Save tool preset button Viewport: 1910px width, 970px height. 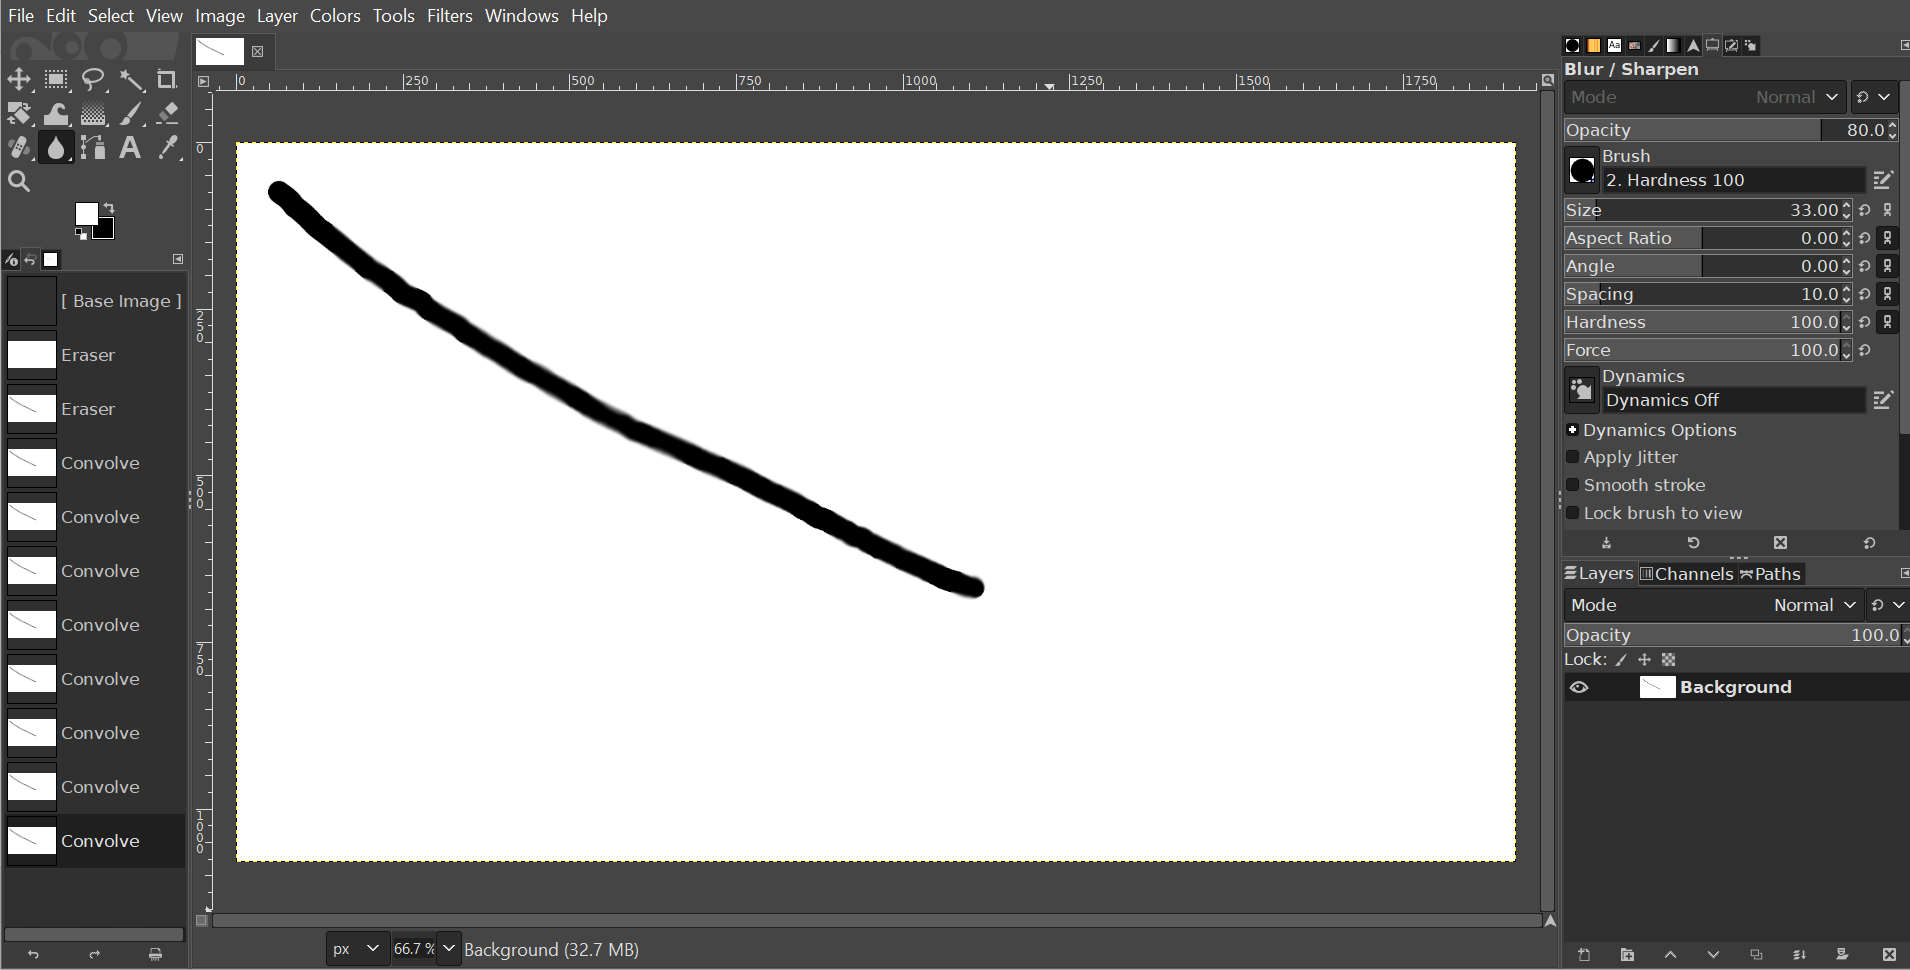click(1607, 543)
